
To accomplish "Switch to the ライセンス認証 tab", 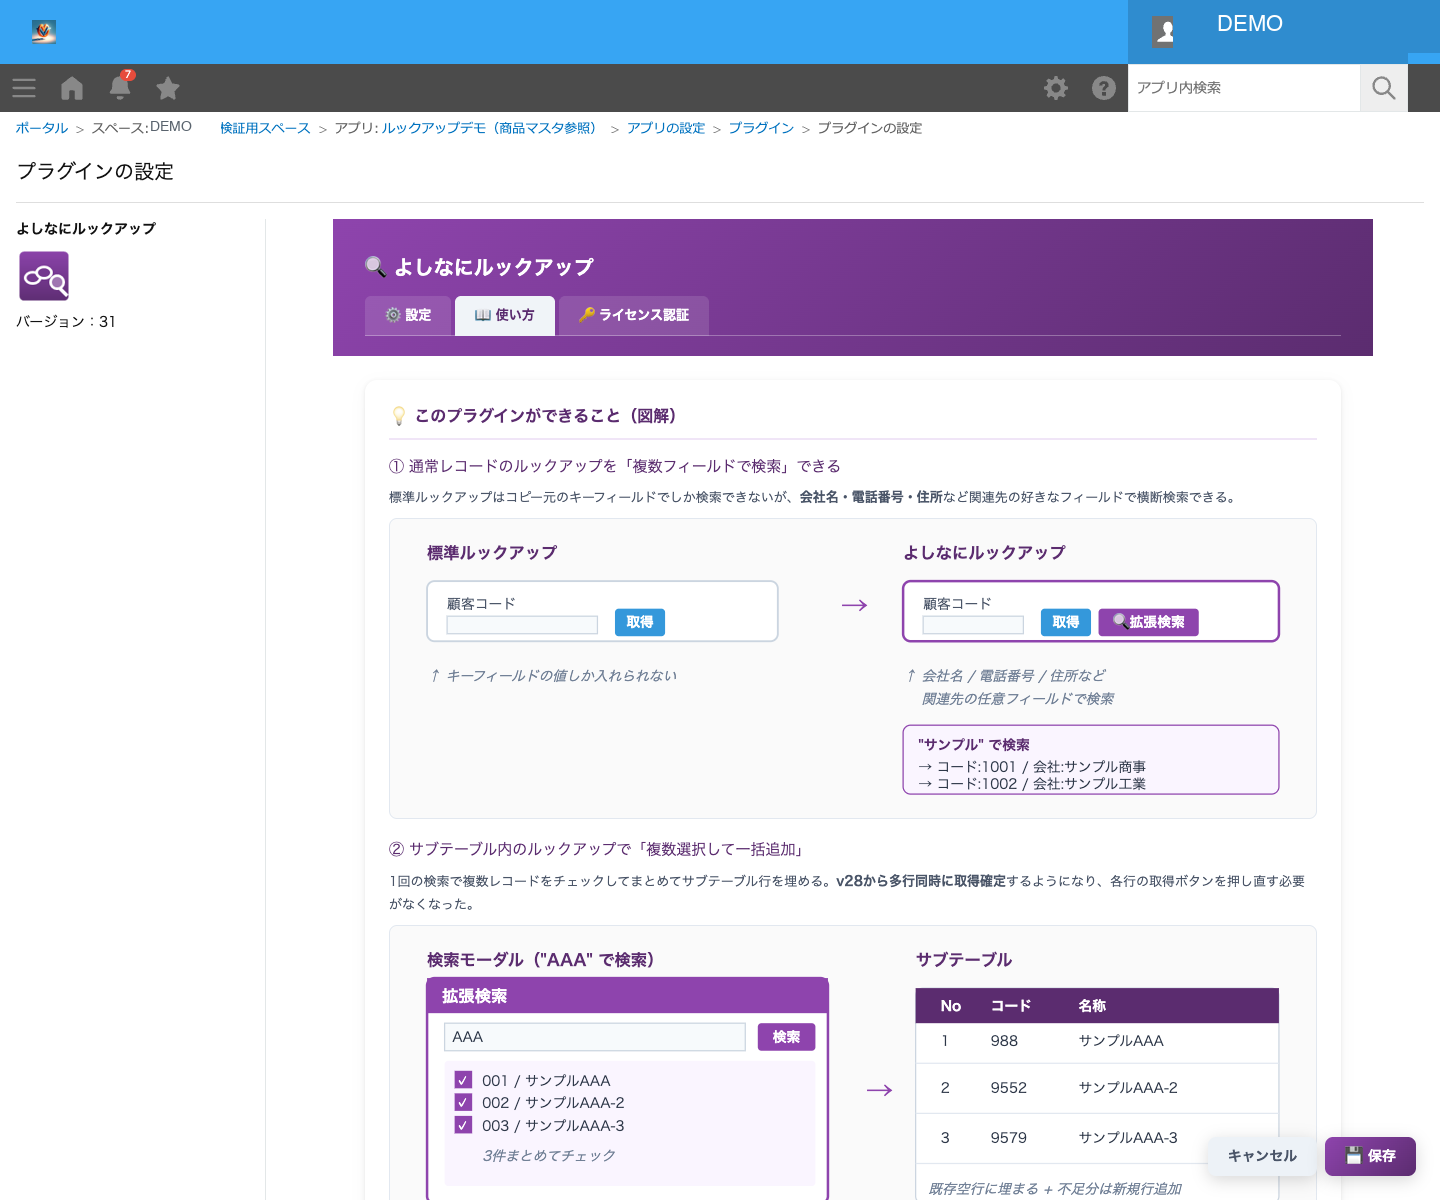I will click(634, 315).
